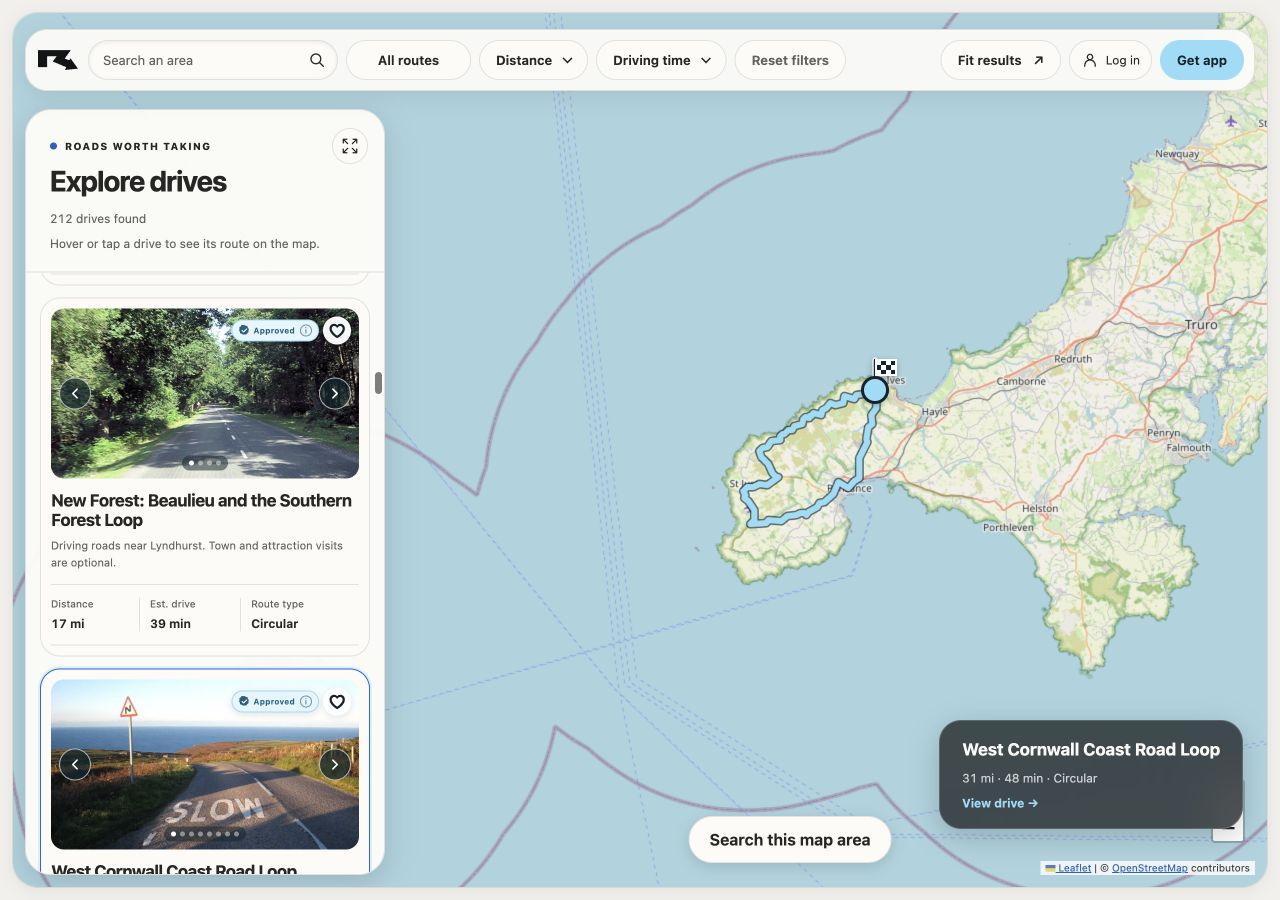Favorite the West Cornwall drive with the heart
This screenshot has width=1280, height=900.
[337, 702]
